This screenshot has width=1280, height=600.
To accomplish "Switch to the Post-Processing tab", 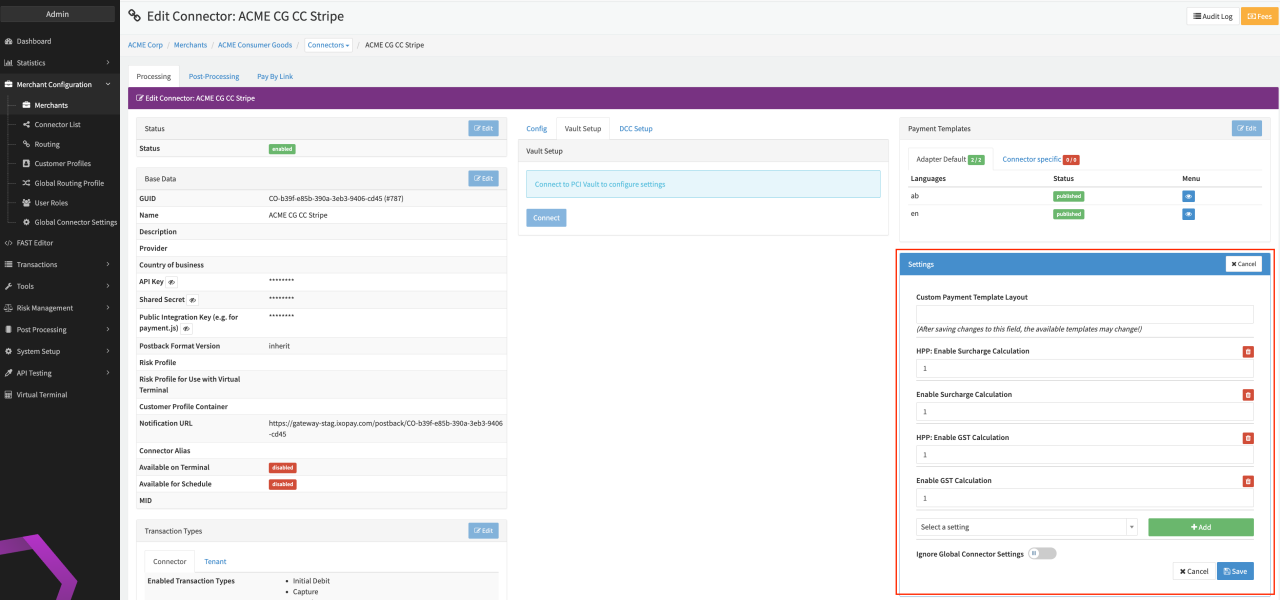I will pos(213,76).
